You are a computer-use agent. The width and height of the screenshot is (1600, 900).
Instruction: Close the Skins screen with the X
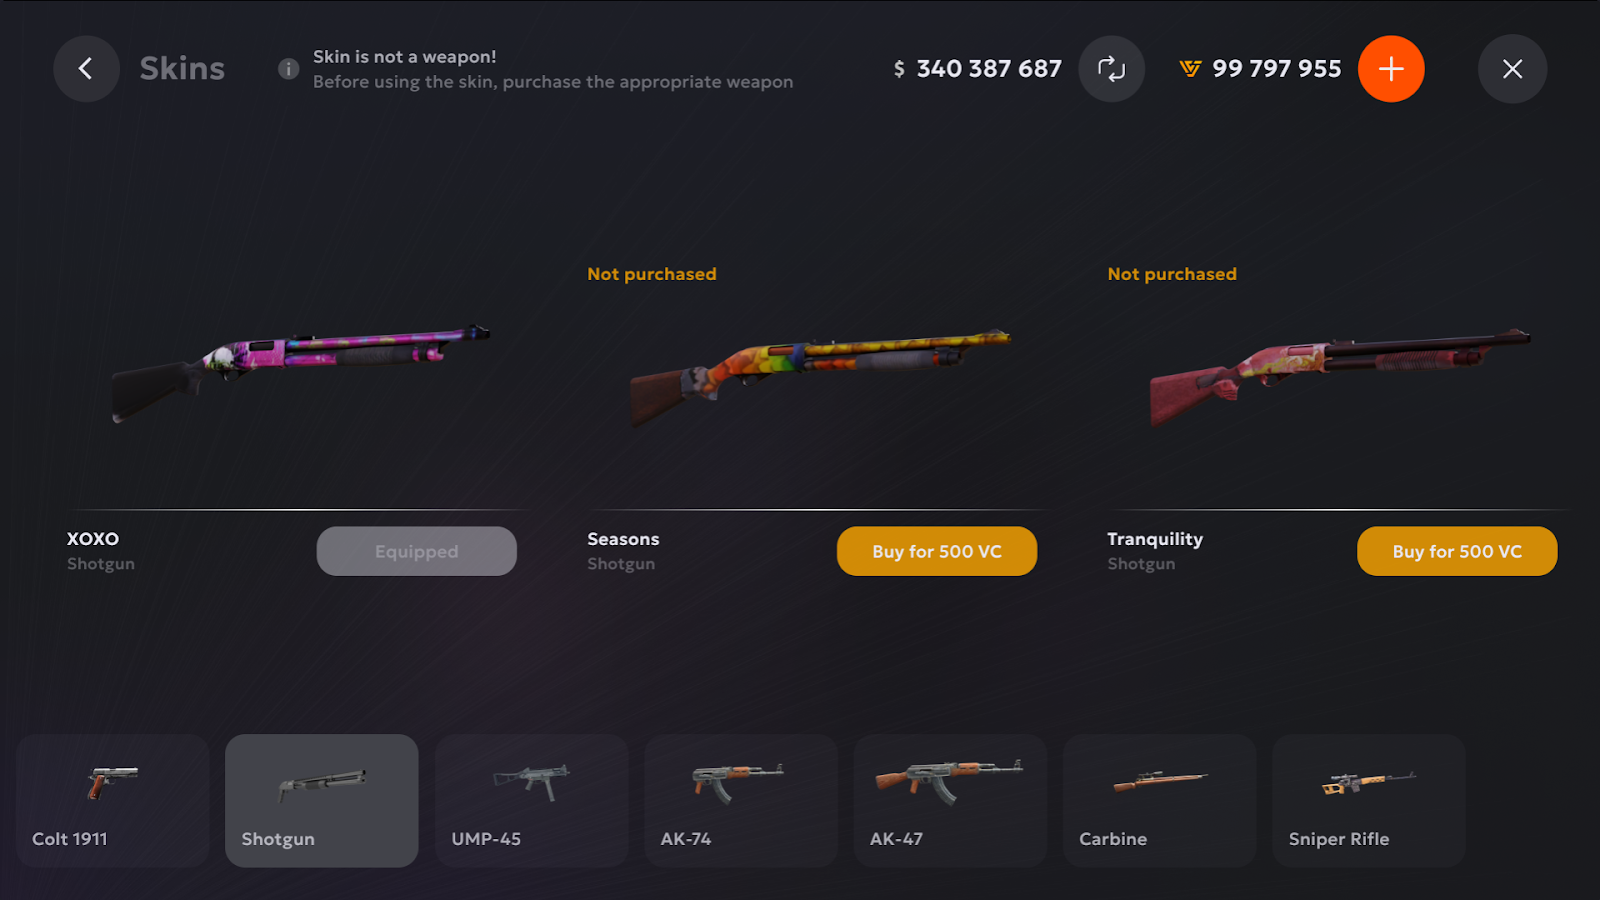[x=1512, y=69]
